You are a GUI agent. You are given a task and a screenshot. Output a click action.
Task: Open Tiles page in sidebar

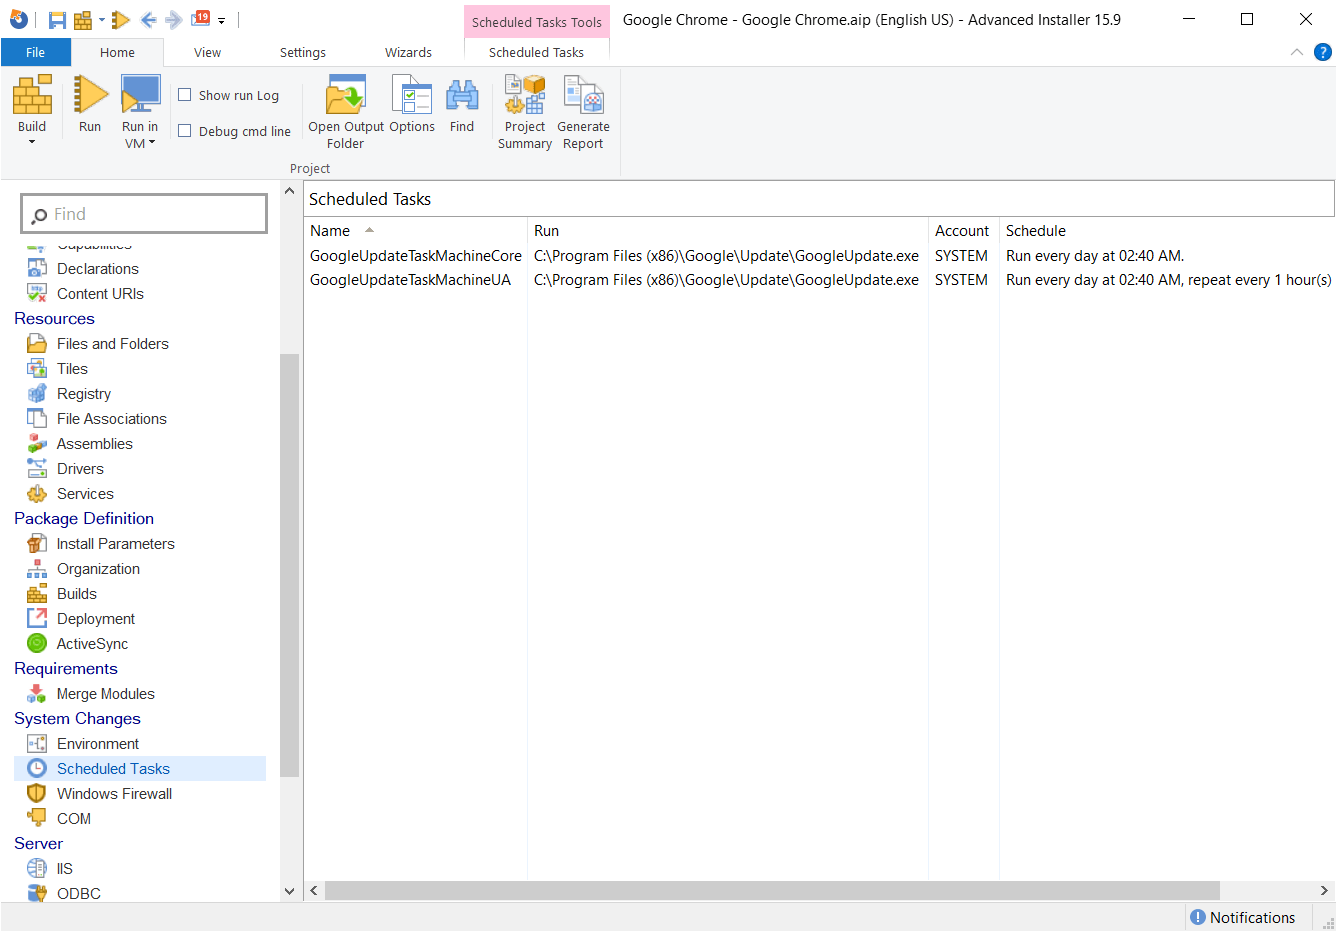pos(72,368)
